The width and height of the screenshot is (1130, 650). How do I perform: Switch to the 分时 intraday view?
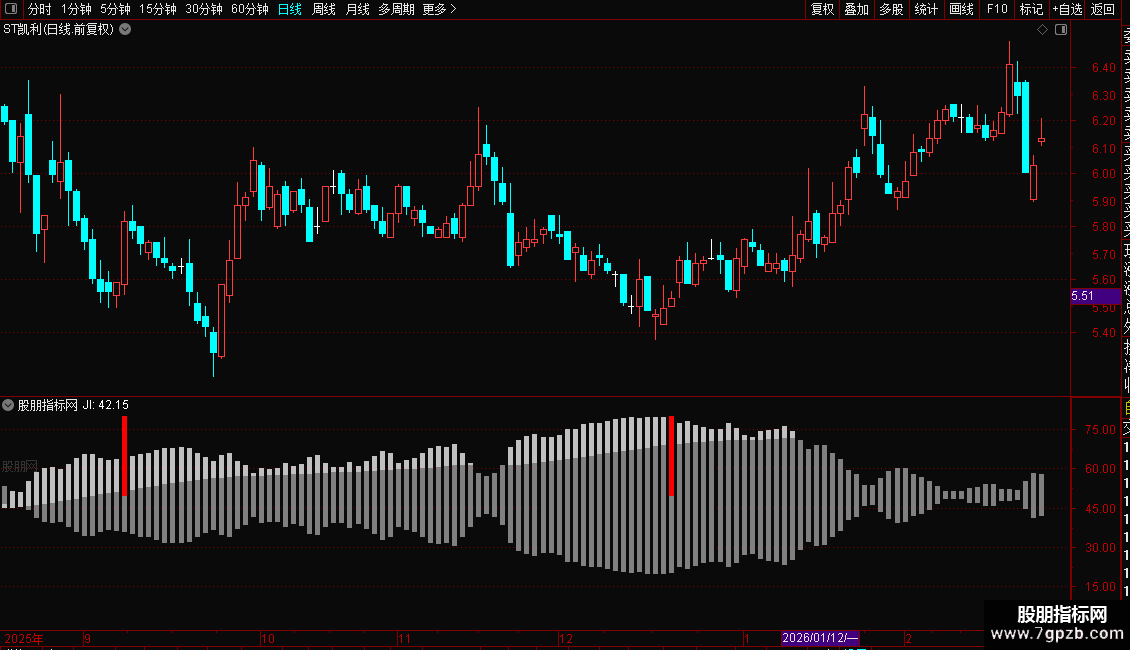pos(40,9)
